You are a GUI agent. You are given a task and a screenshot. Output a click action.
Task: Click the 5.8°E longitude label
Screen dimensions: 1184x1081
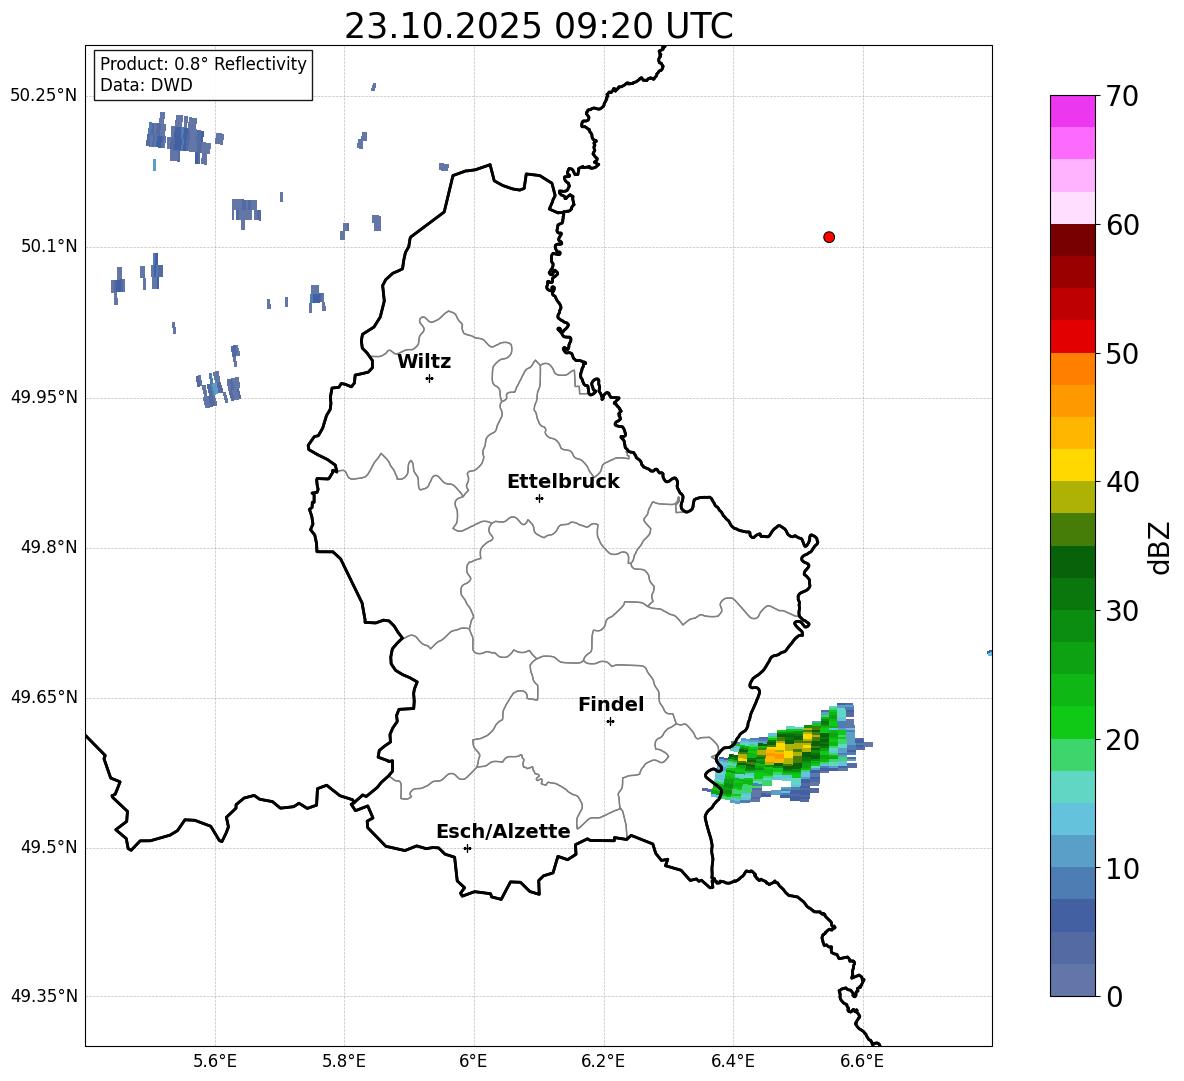point(344,1061)
